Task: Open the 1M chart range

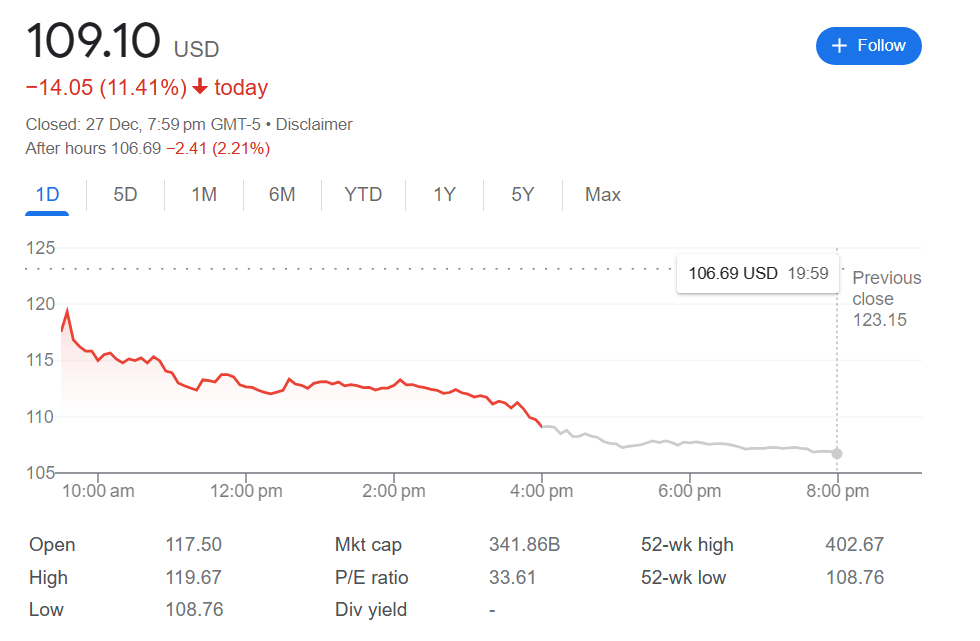Action: pyautogui.click(x=204, y=195)
